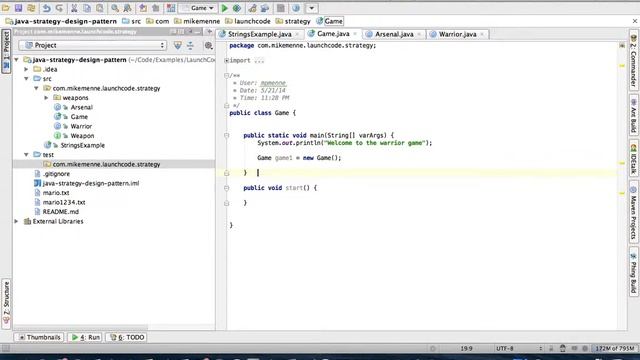
Task: Click launchcode in the navigation breadcrumb
Action: 252,21
